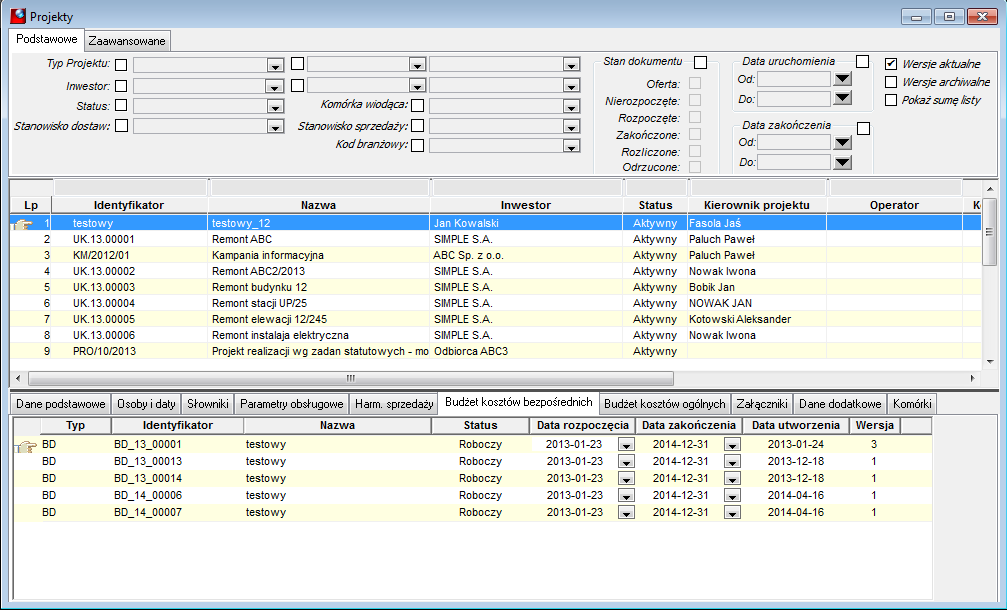Click project list vertical scrollbar down arrow

point(990,362)
